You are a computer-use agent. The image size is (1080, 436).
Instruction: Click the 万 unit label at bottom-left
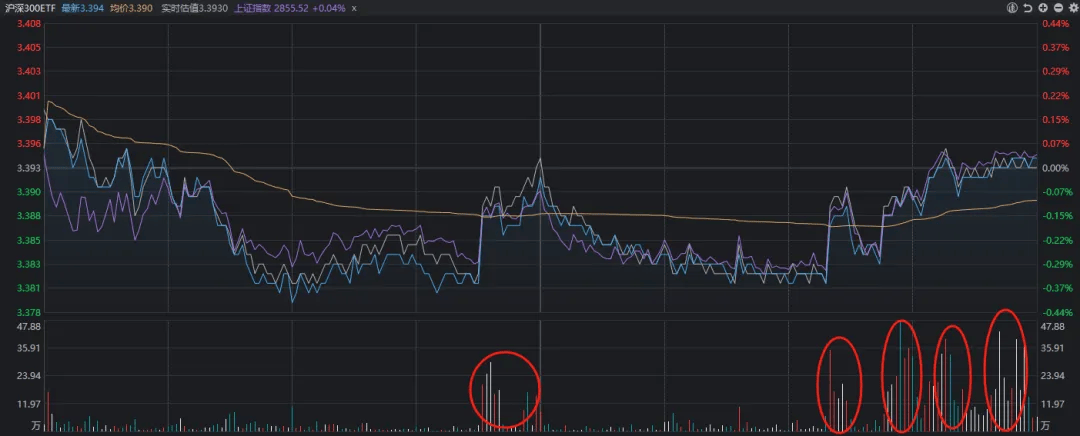pyautogui.click(x=36, y=427)
